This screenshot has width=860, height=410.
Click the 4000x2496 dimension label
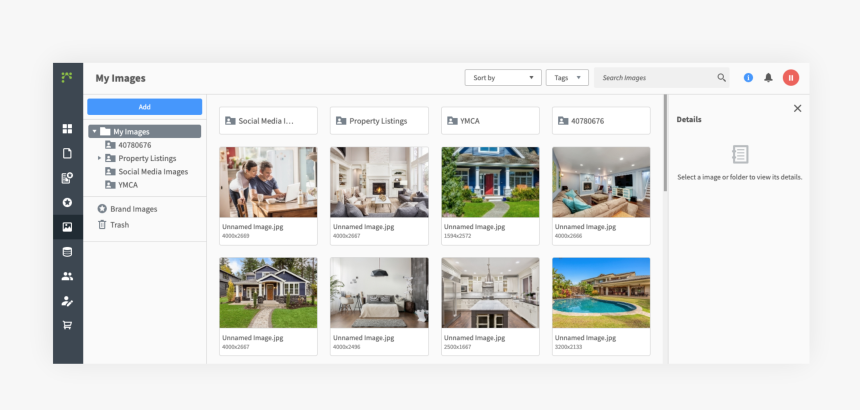[x=348, y=347]
